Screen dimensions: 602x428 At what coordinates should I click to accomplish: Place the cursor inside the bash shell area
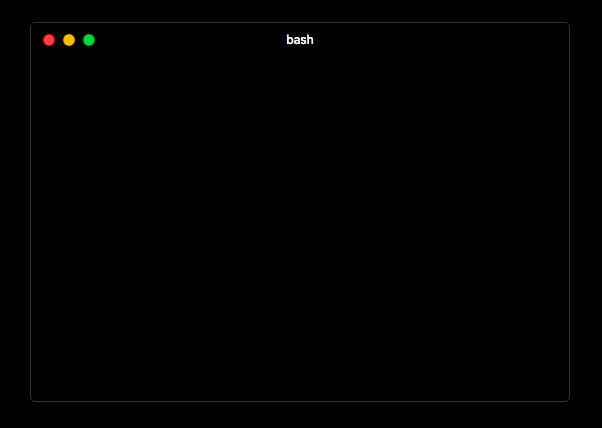pyautogui.click(x=300, y=228)
